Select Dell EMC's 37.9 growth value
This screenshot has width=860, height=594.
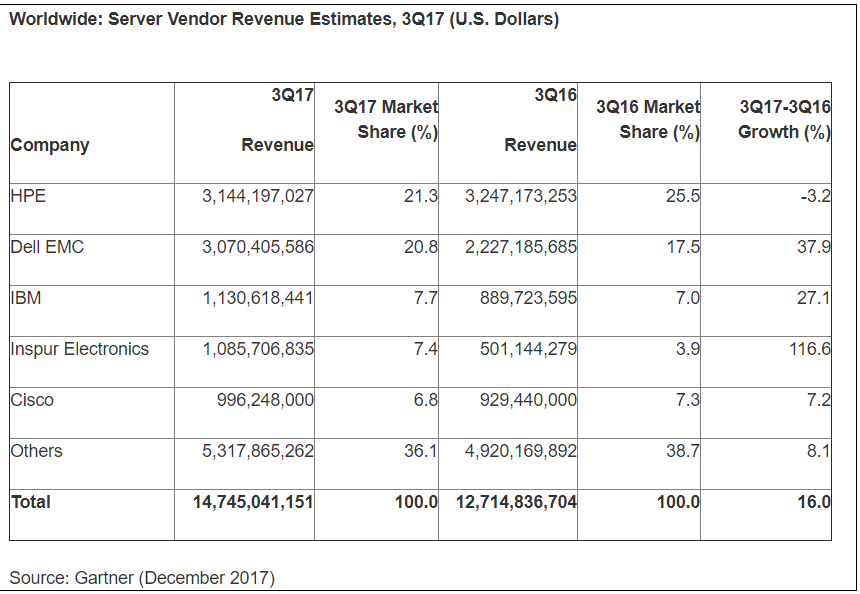813,247
